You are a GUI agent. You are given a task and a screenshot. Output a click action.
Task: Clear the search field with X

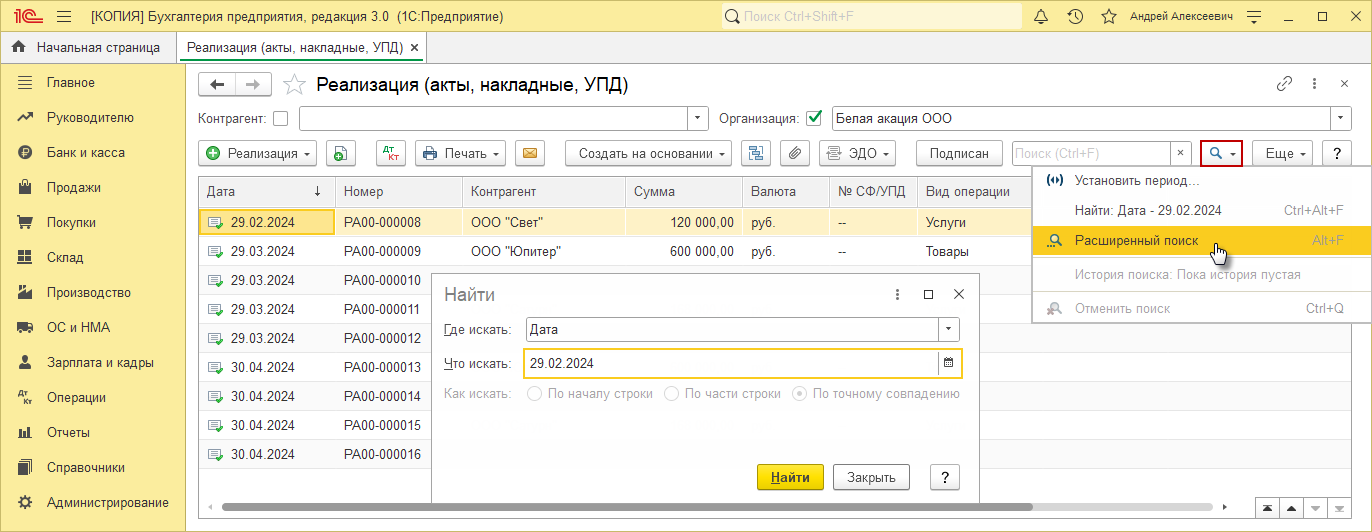tap(1181, 153)
